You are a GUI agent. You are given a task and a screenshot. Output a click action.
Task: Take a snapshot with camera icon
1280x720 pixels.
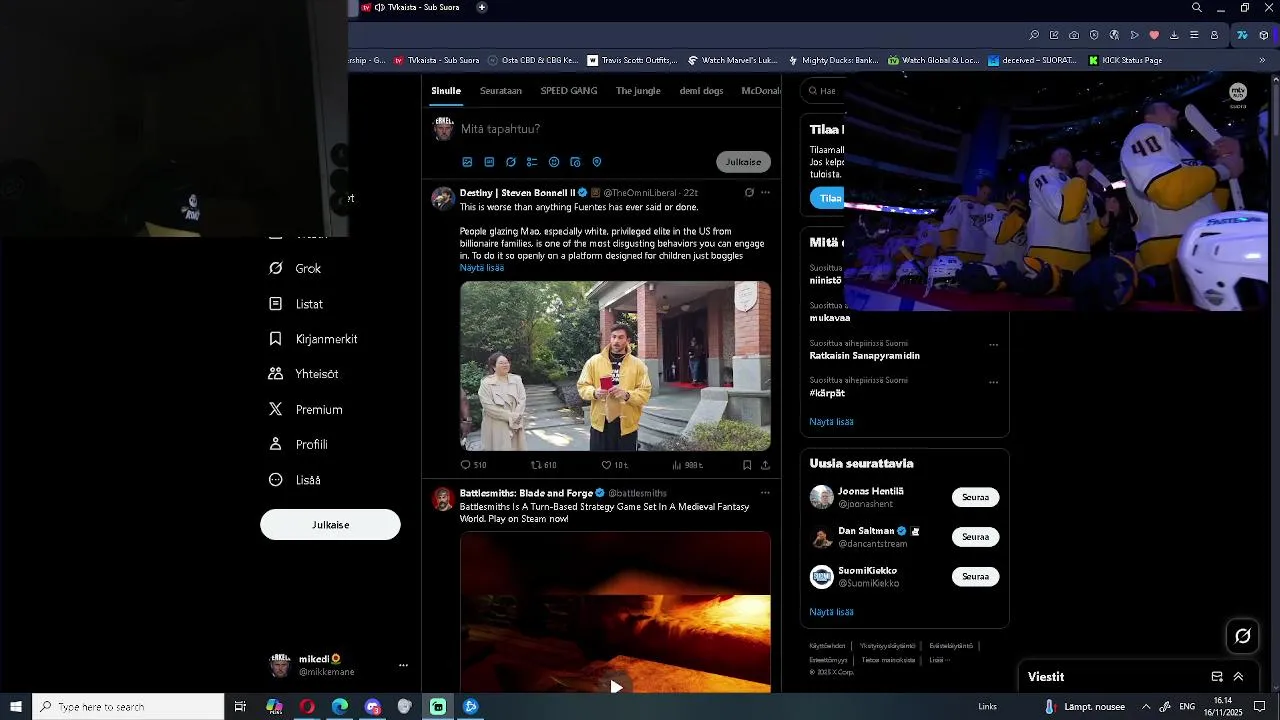tap(1074, 35)
